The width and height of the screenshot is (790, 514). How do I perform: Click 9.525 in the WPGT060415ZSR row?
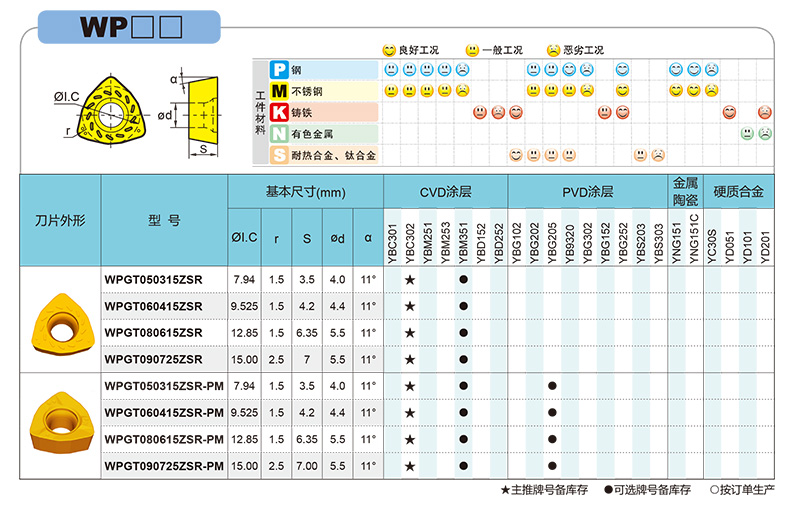point(244,306)
